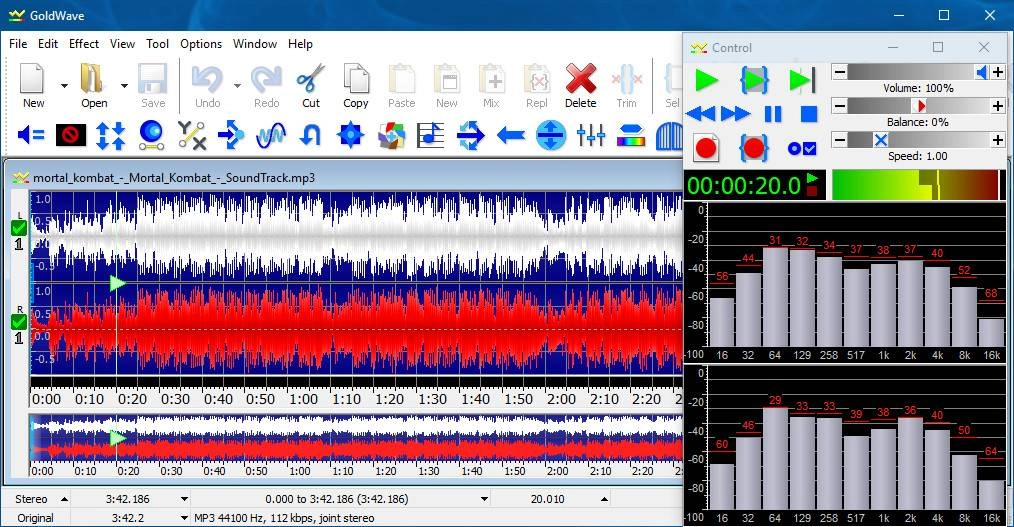The image size is (1014, 527).
Task: Open the Edit menu
Action: pyautogui.click(x=48, y=44)
